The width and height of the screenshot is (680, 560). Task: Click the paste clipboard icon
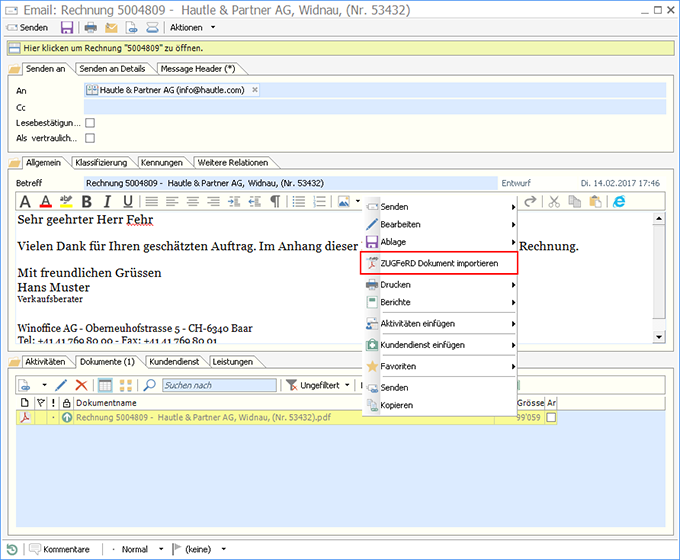[595, 202]
